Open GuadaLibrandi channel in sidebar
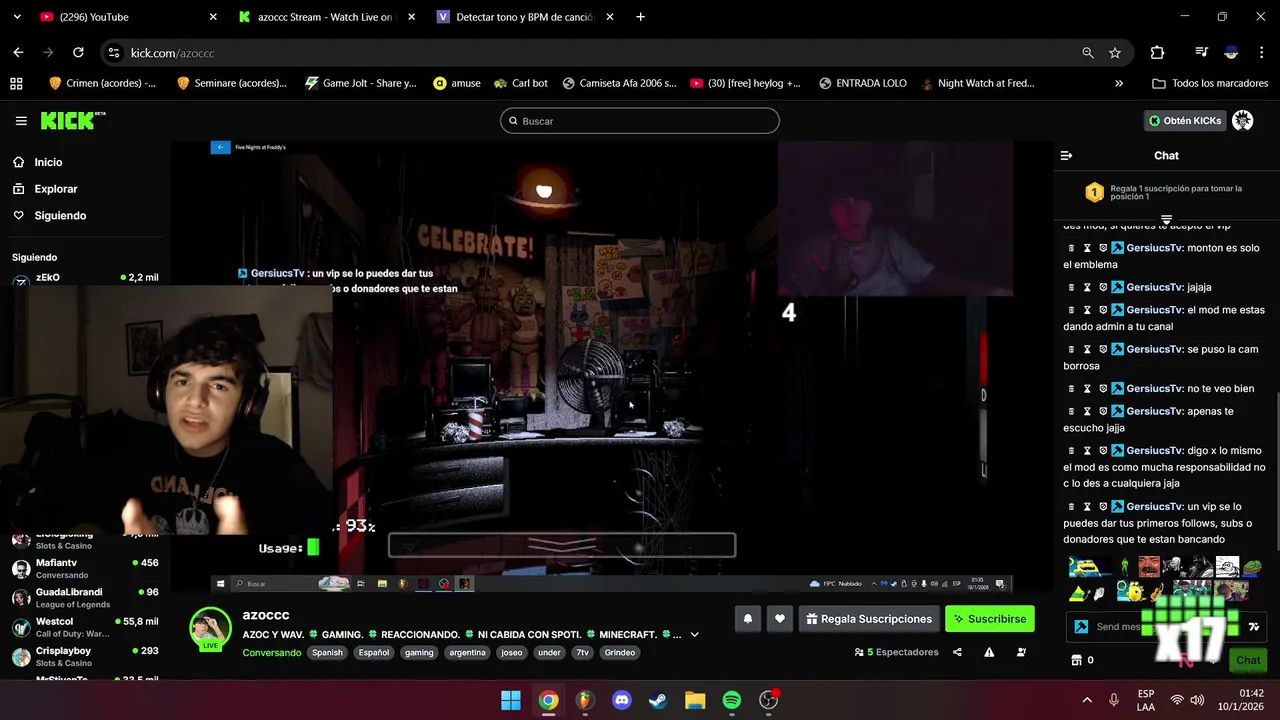Screen dimensions: 1280x720 [x=85, y=597]
